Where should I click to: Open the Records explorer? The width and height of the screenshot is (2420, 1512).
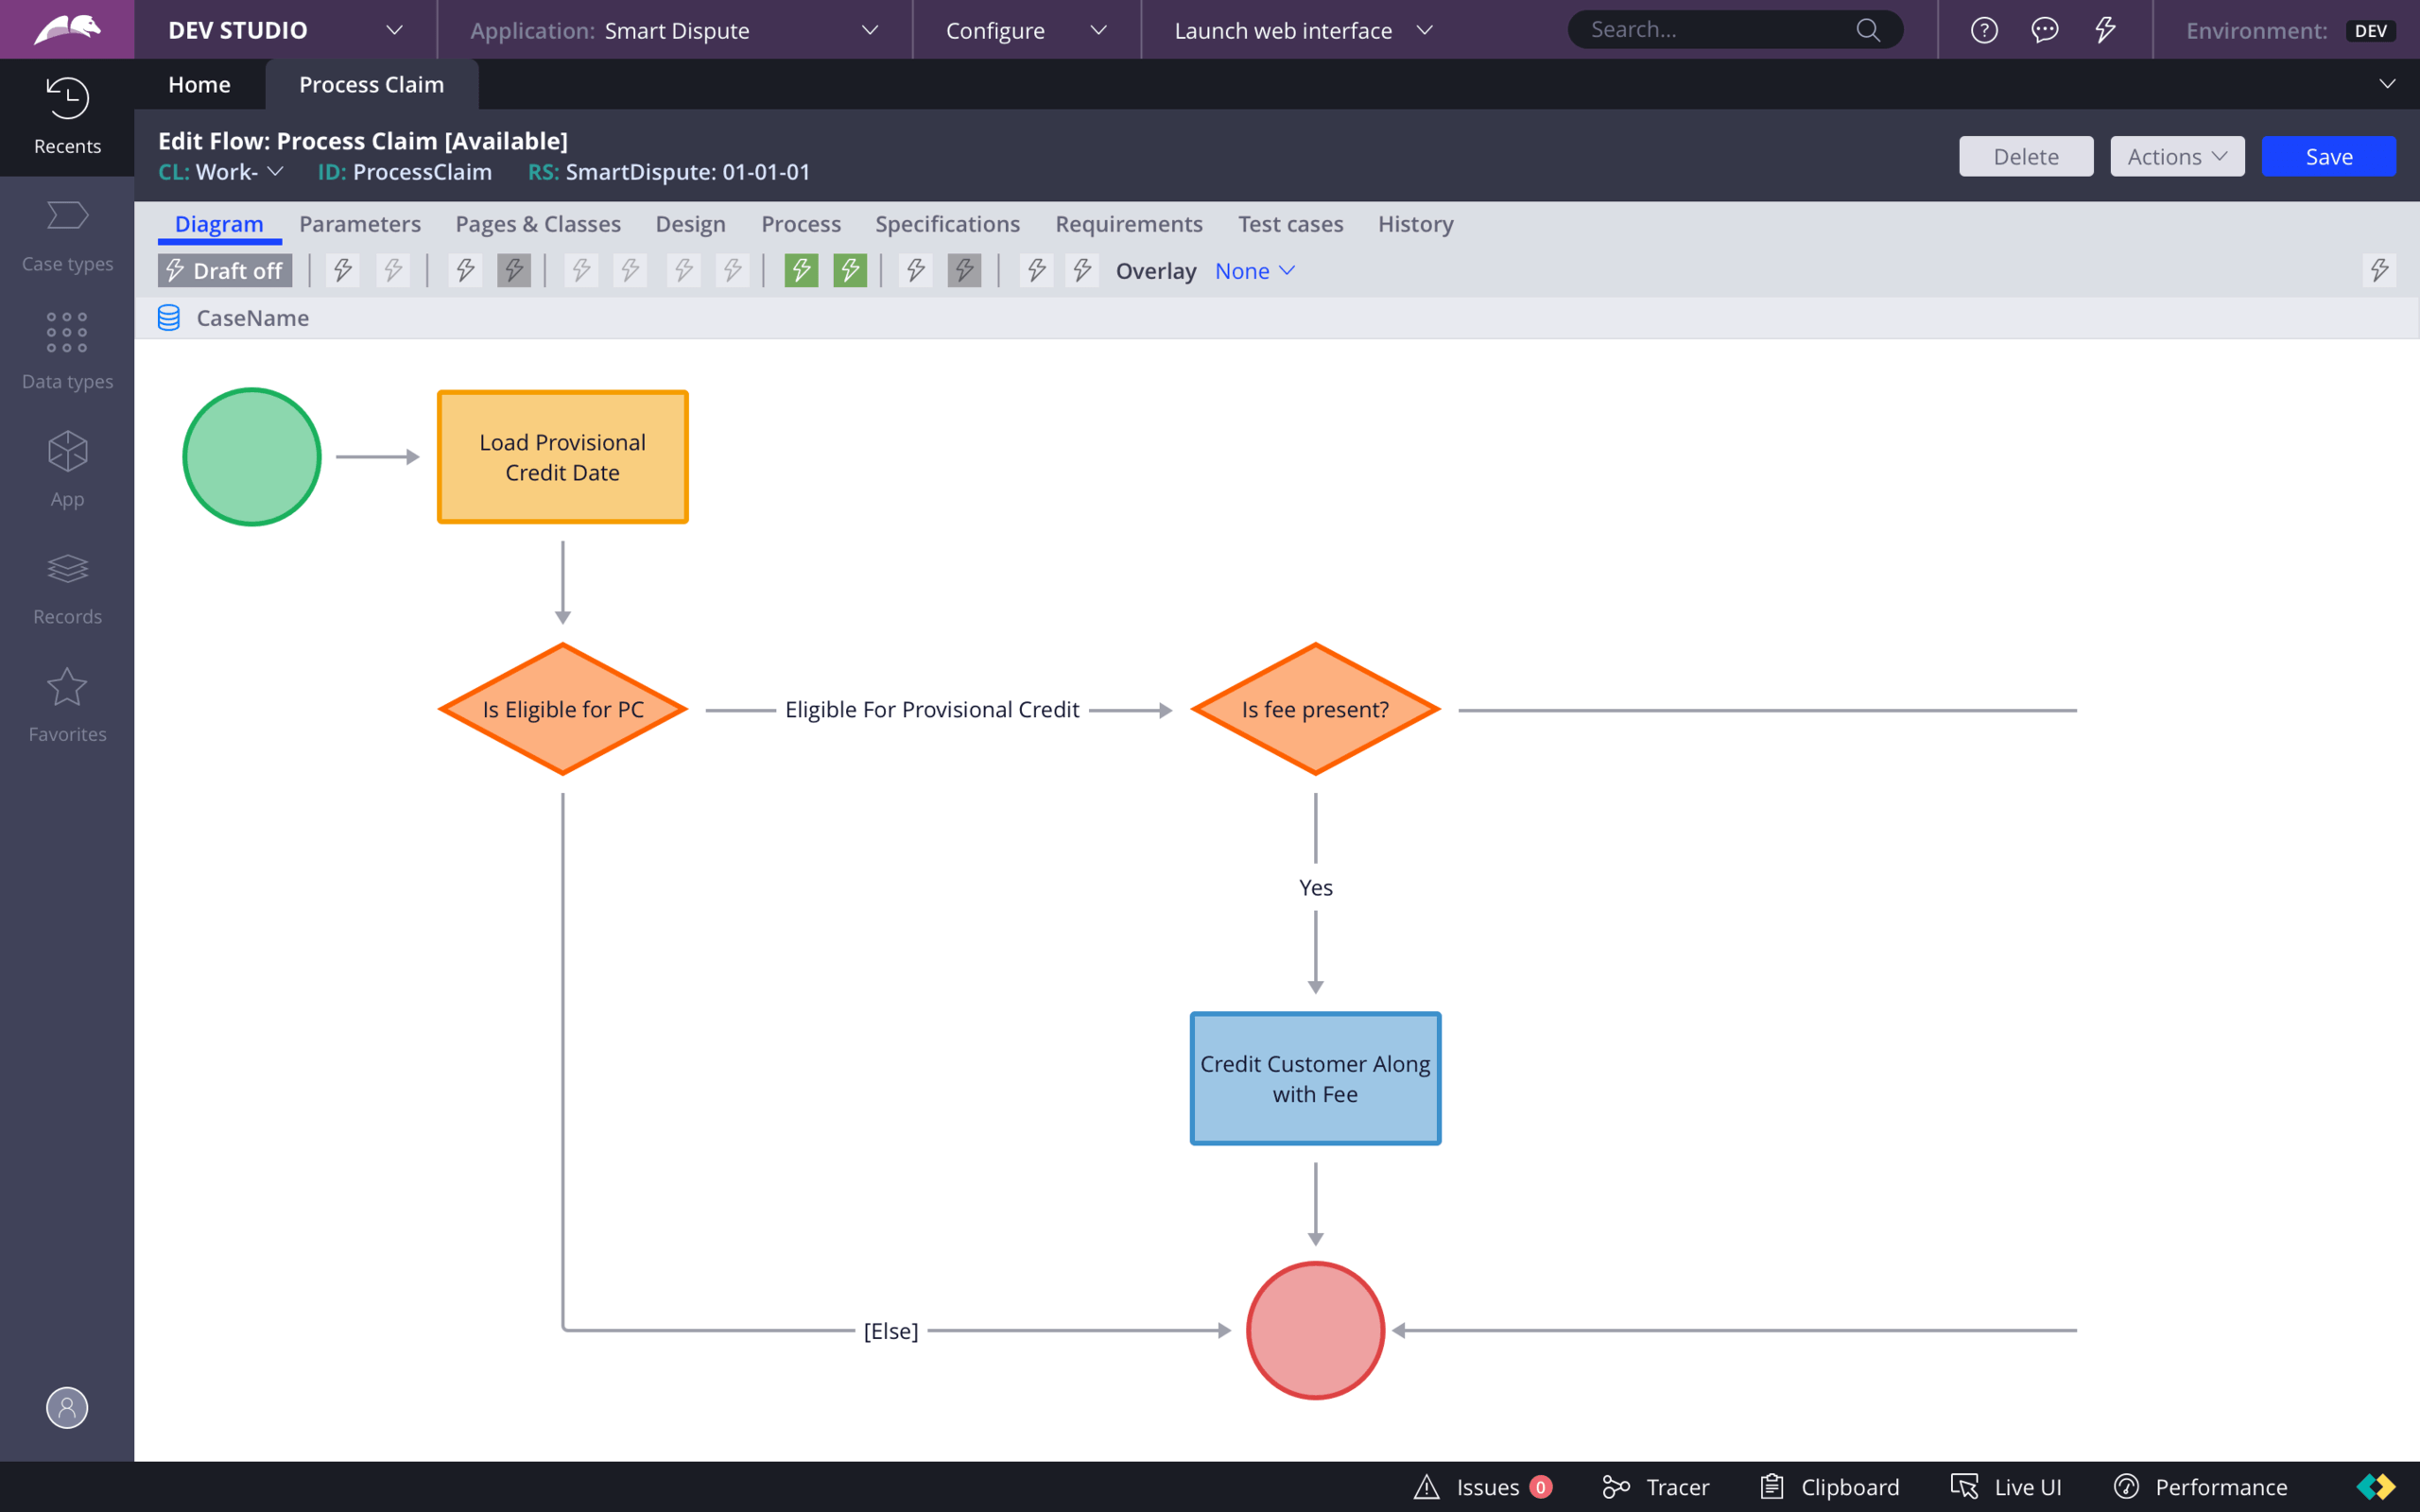coord(66,584)
